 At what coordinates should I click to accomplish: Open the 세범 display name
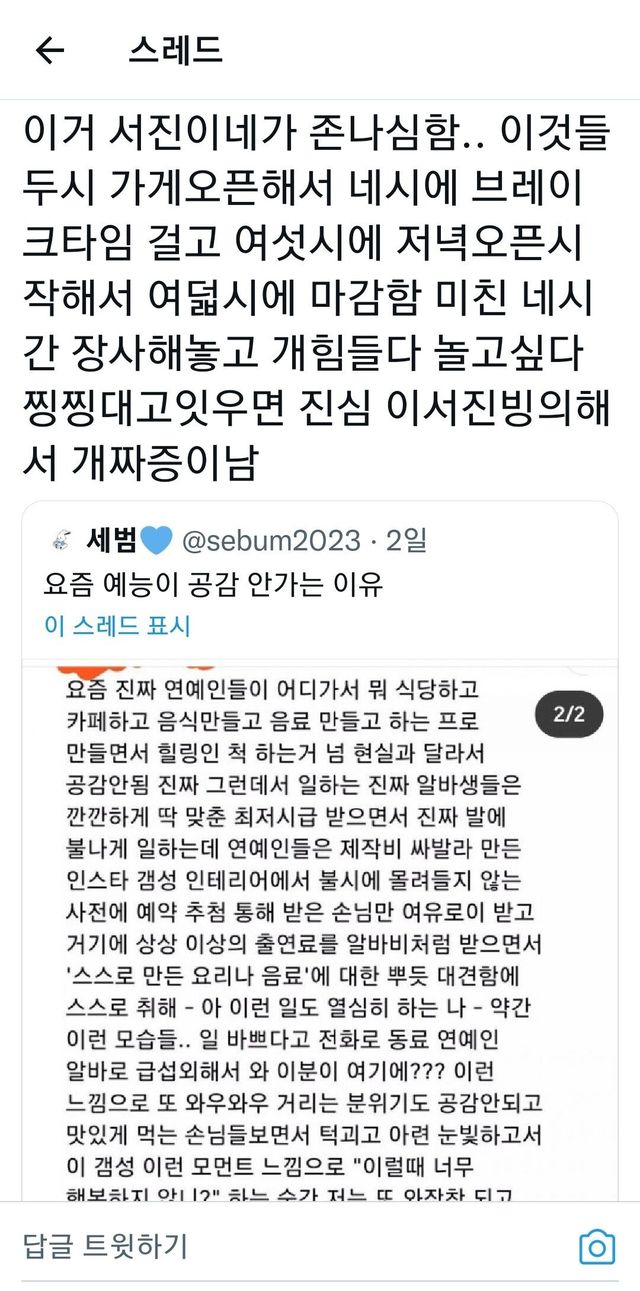click(110, 541)
